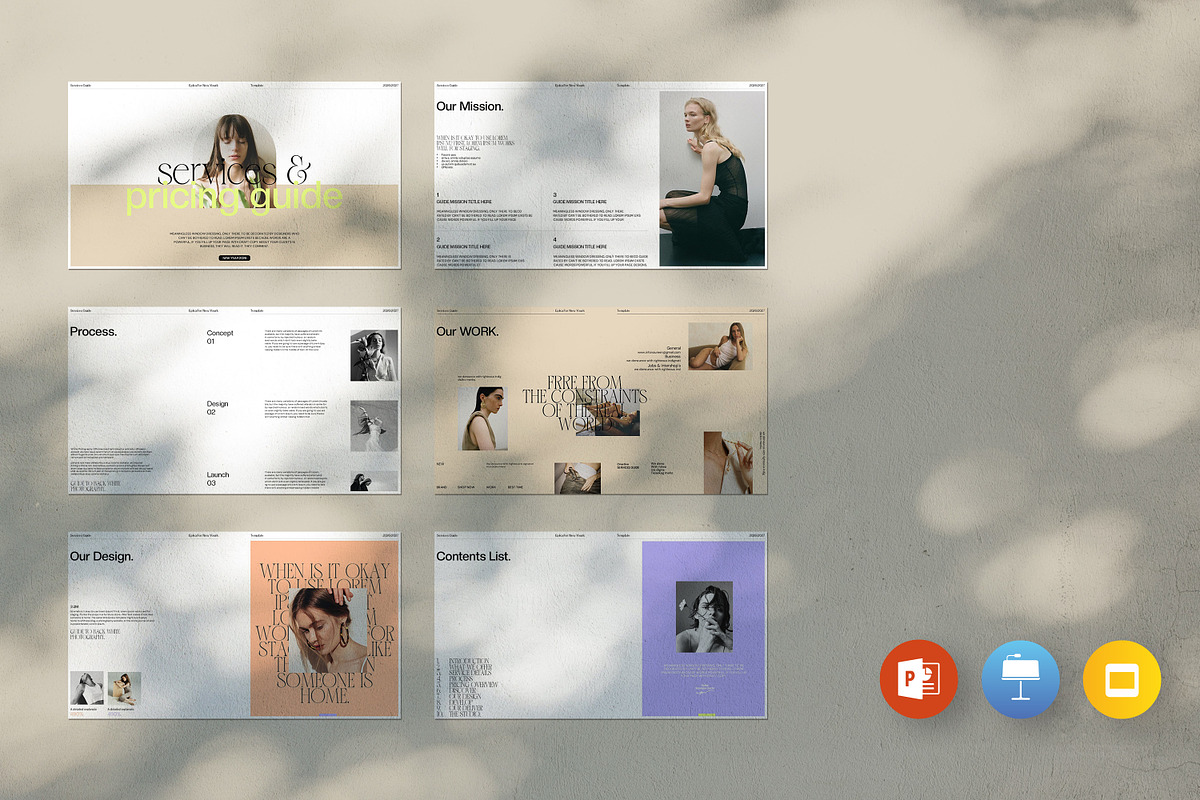Click the 'Our Design.' heading
The image size is (1200, 800).
(x=101, y=556)
